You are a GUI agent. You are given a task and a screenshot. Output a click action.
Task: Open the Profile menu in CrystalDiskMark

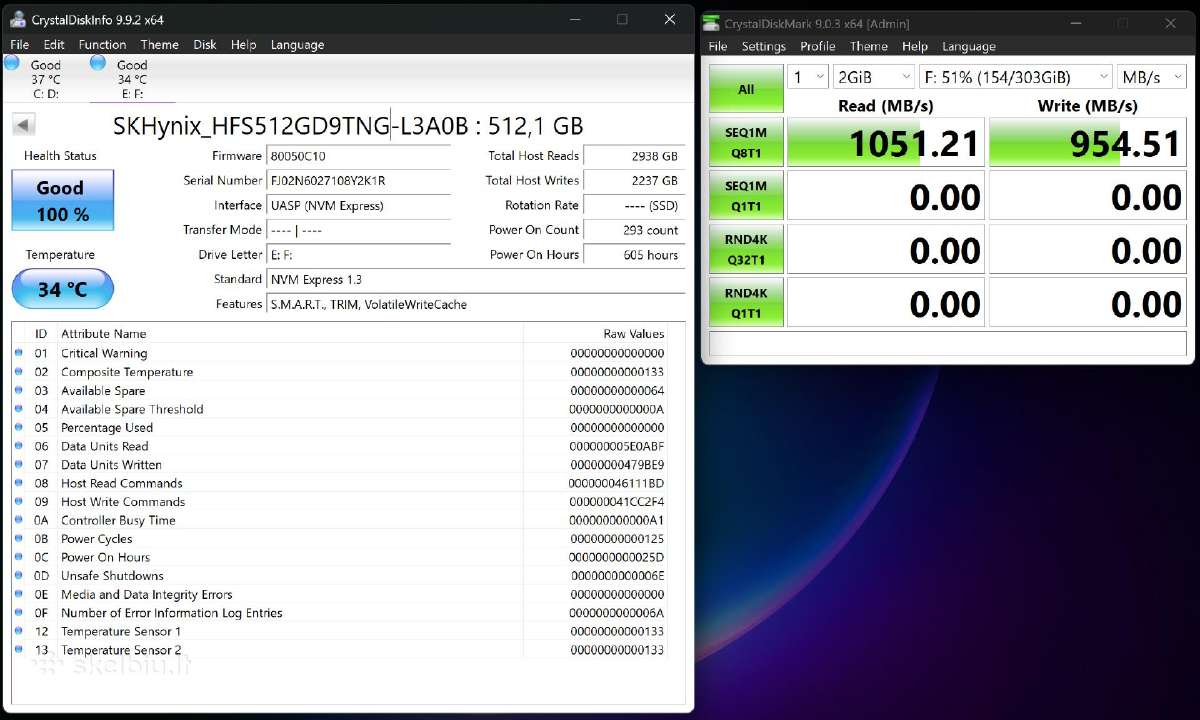point(818,46)
